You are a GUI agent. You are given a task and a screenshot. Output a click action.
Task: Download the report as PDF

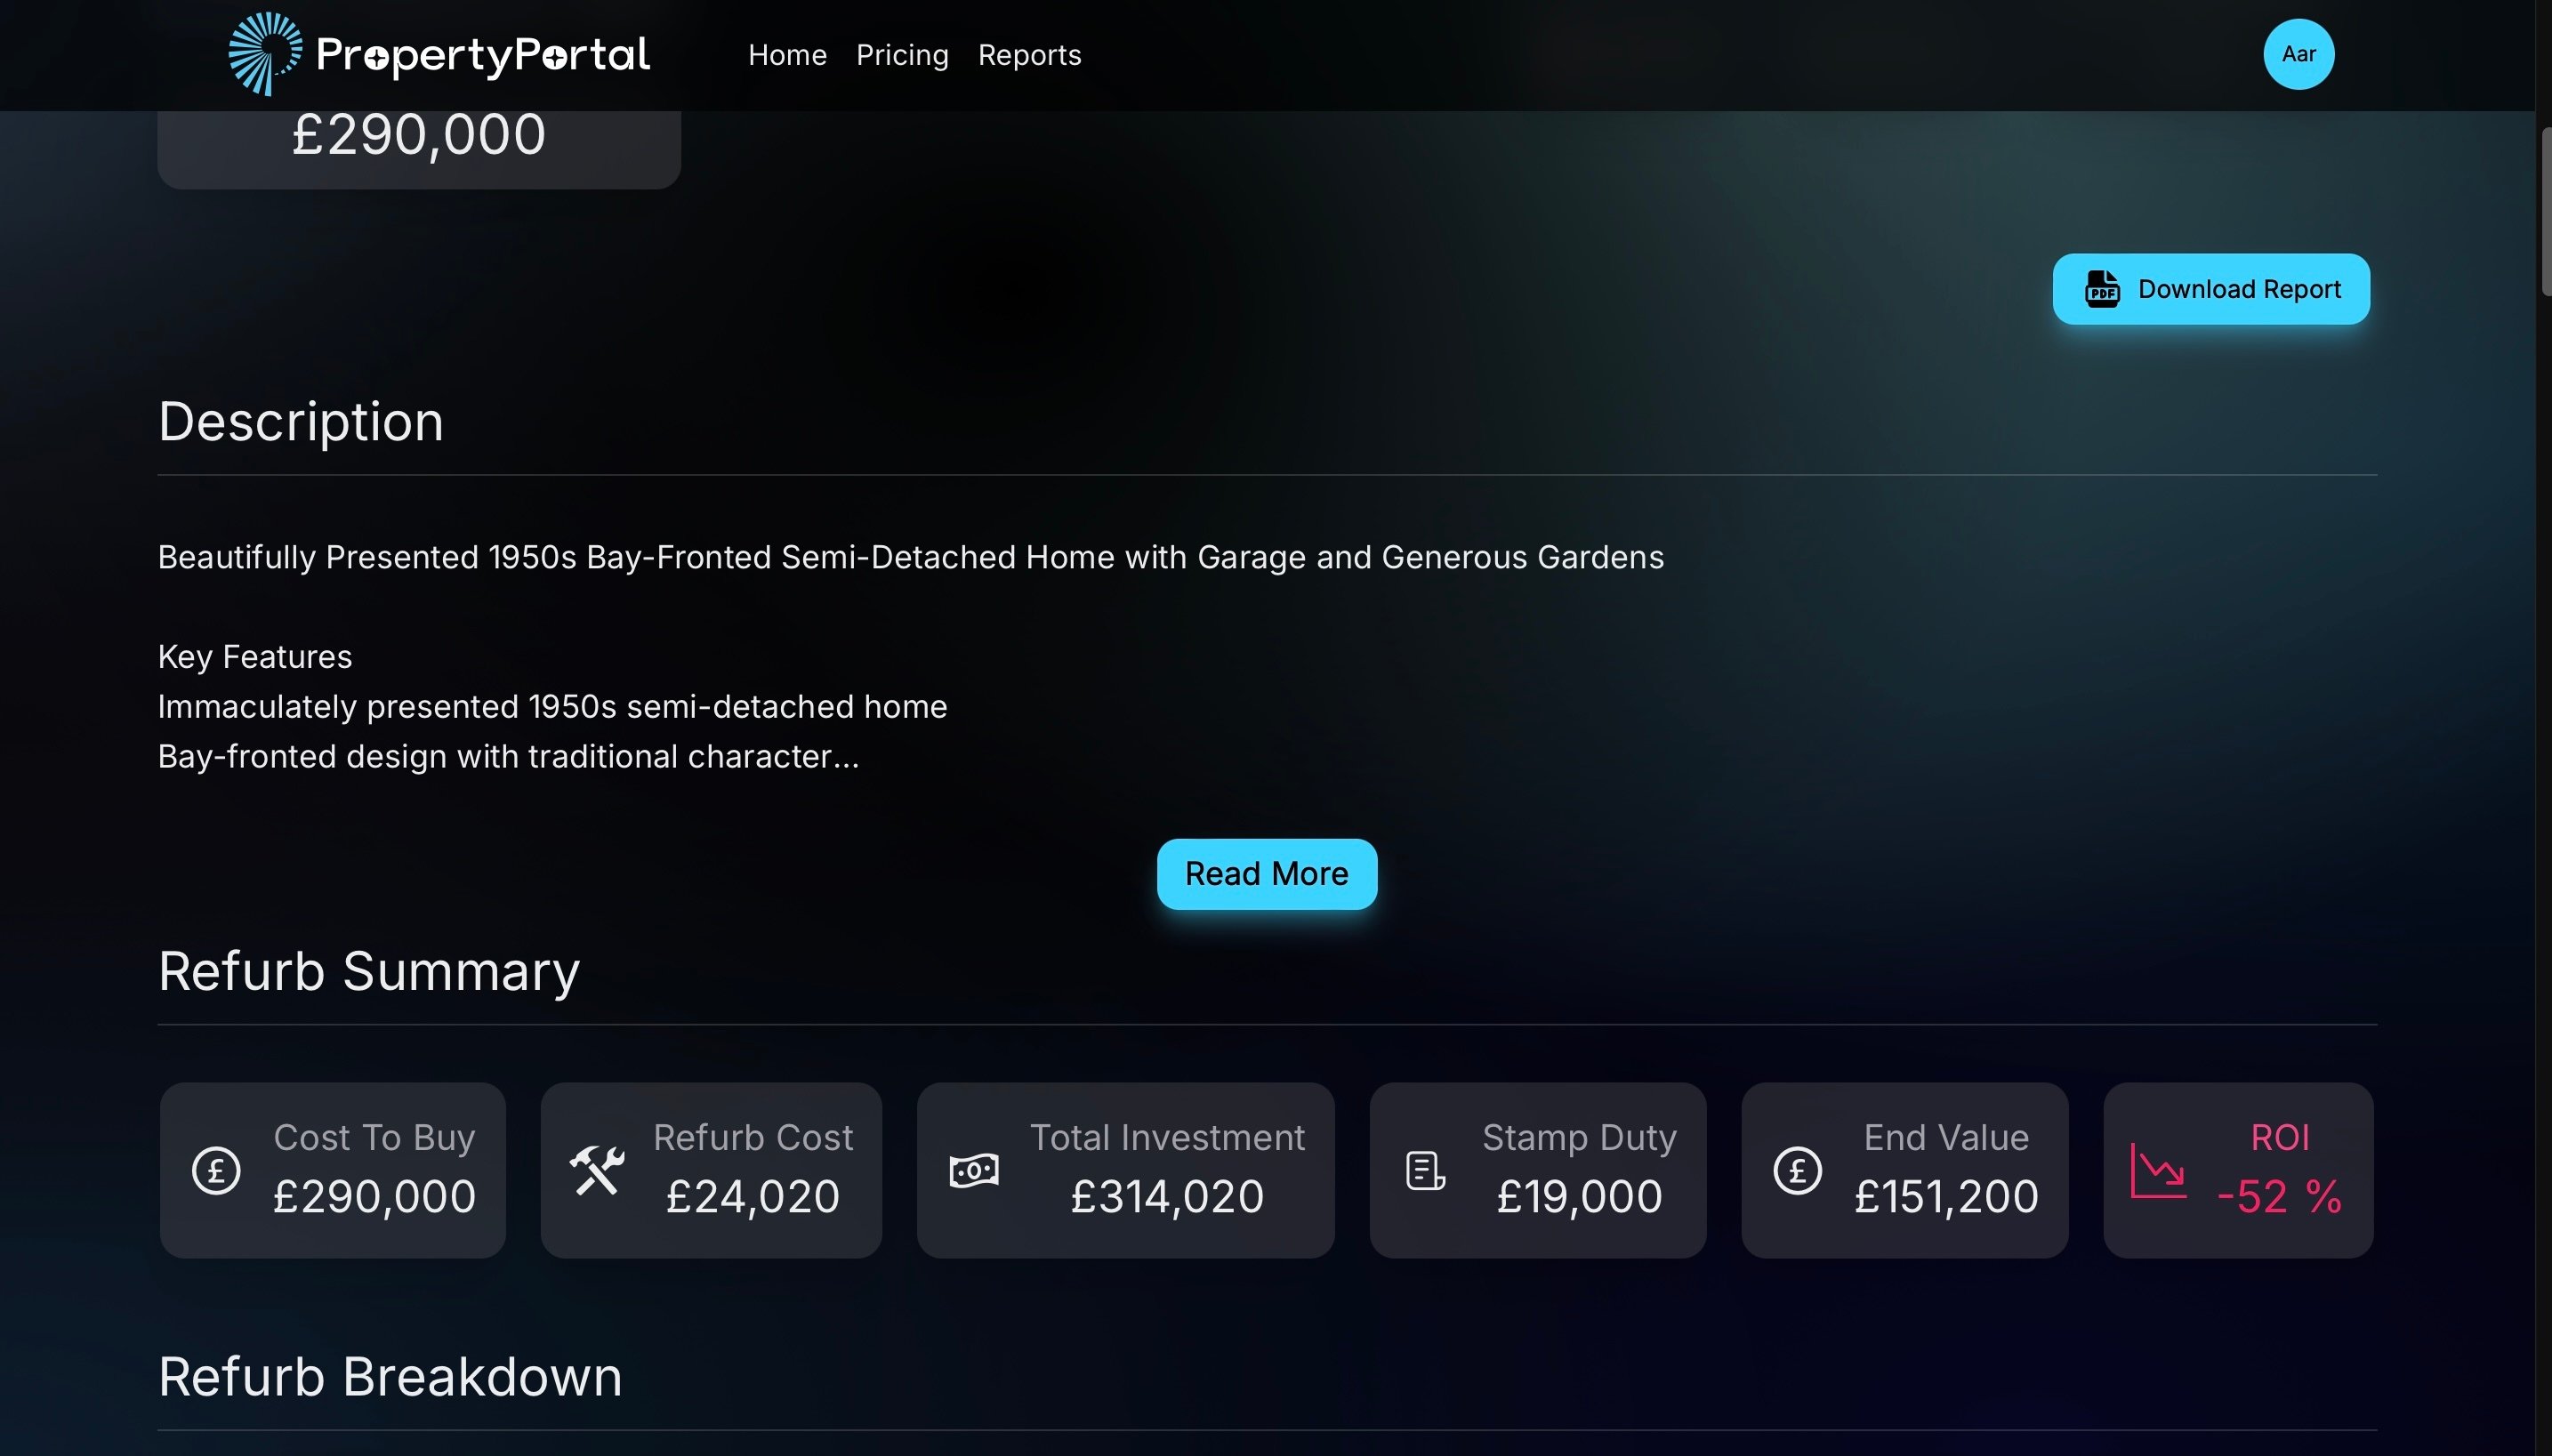tap(2210, 289)
